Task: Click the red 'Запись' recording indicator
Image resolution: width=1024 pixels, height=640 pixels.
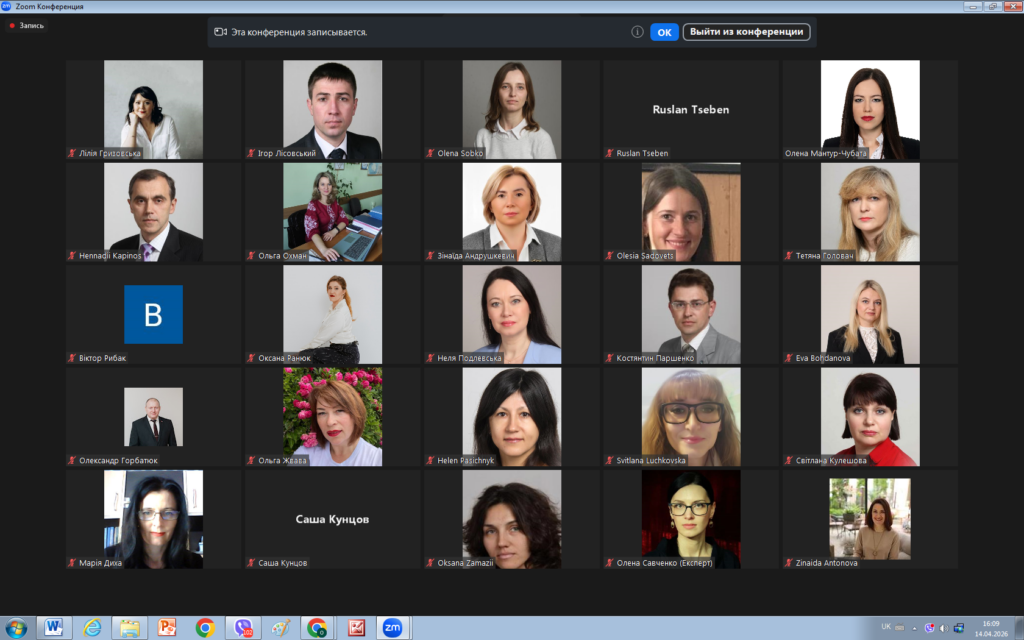Action: (26, 25)
